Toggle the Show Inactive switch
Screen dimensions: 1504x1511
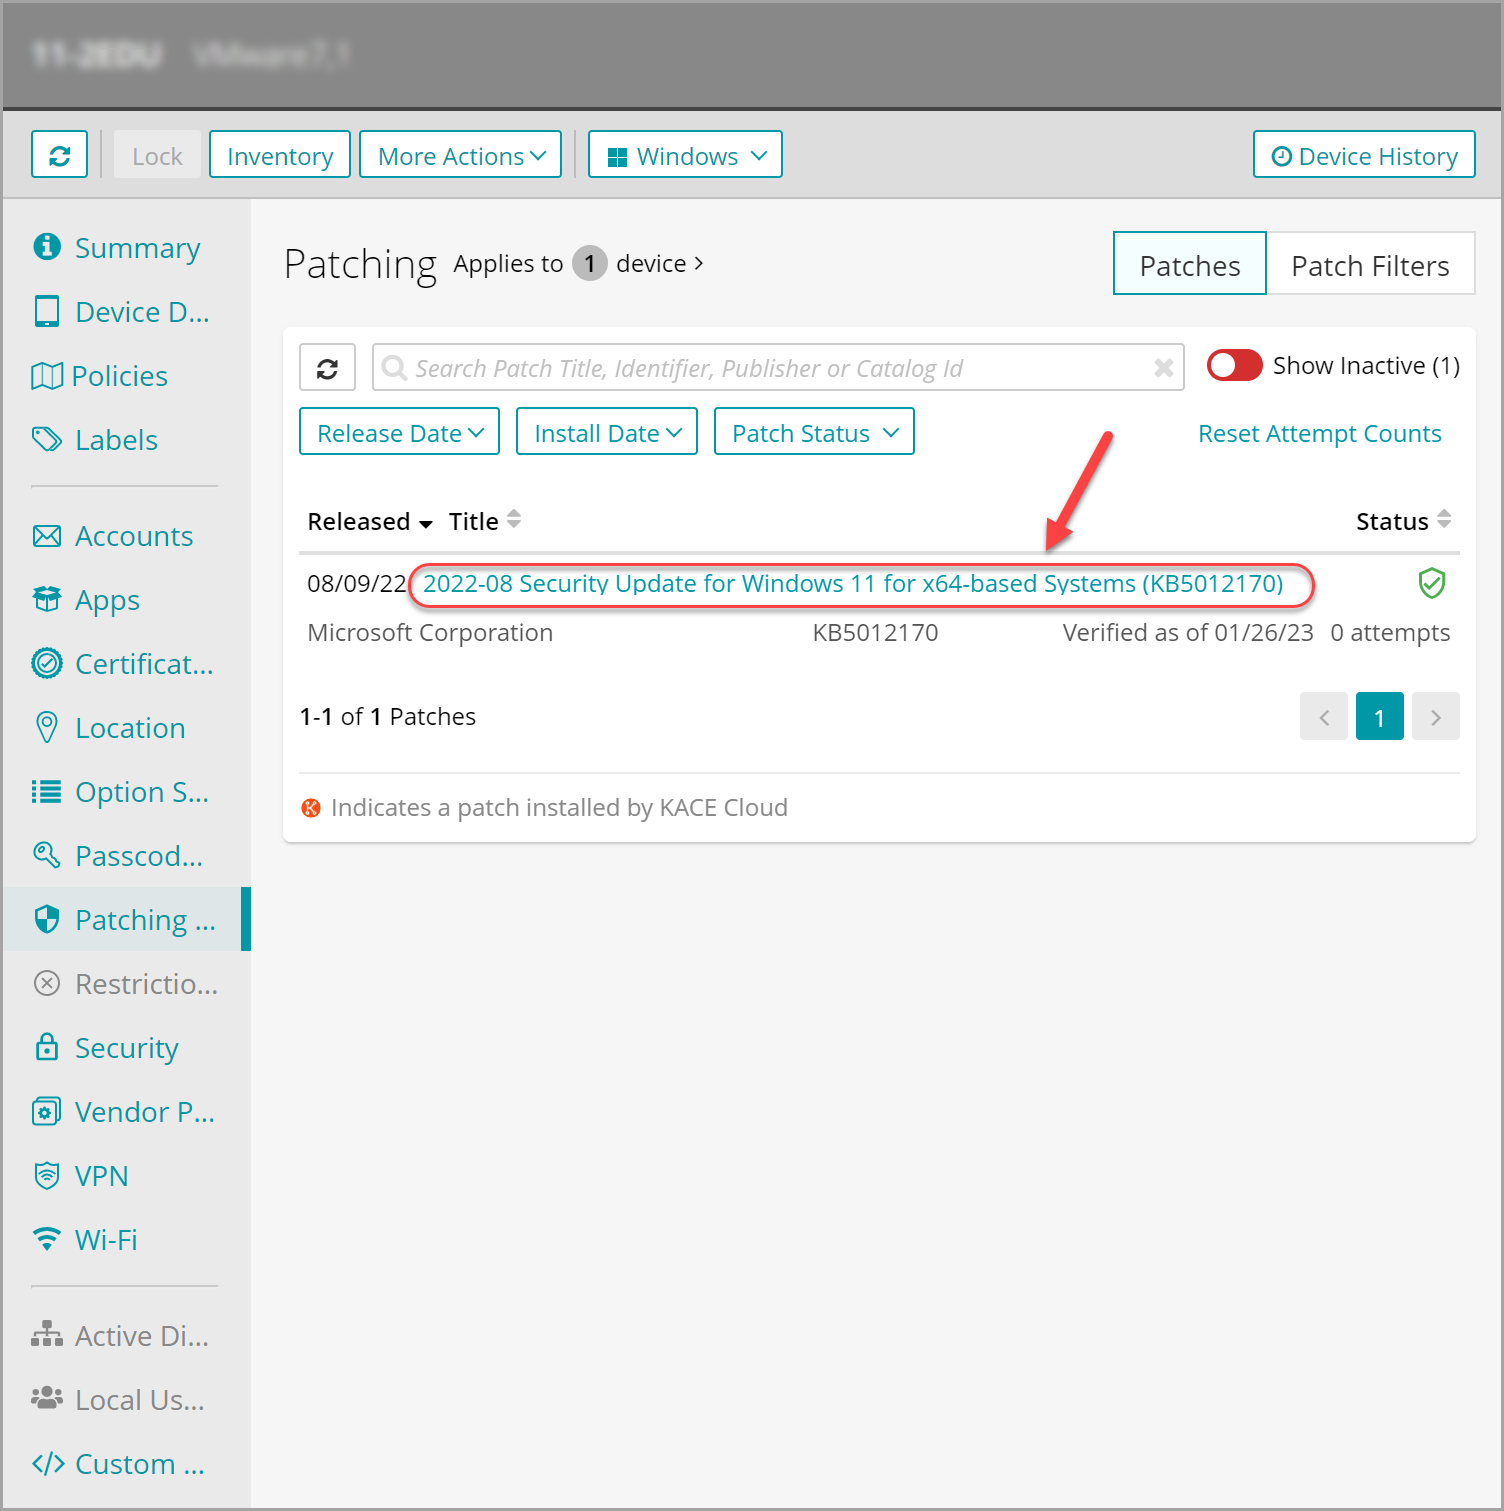coord(1234,366)
